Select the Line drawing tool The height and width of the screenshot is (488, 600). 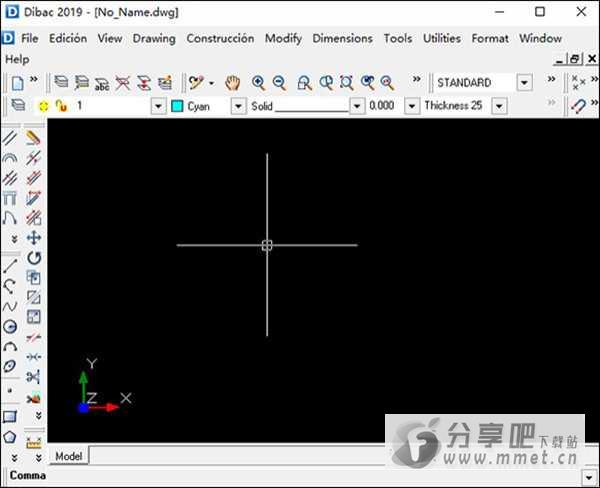pos(10,266)
